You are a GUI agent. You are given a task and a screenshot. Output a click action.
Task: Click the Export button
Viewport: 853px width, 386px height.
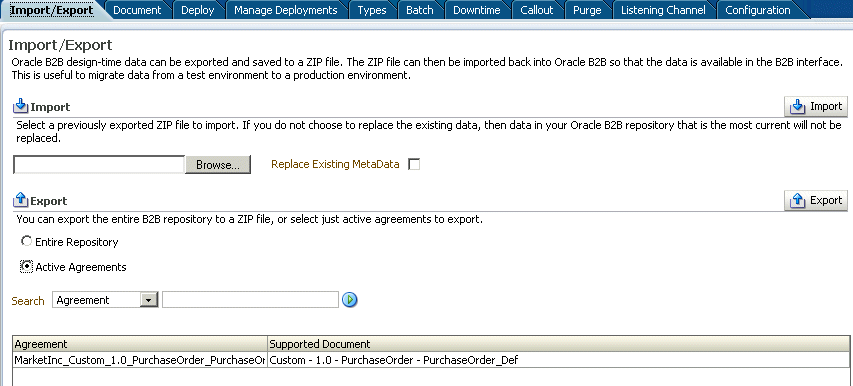(x=816, y=200)
